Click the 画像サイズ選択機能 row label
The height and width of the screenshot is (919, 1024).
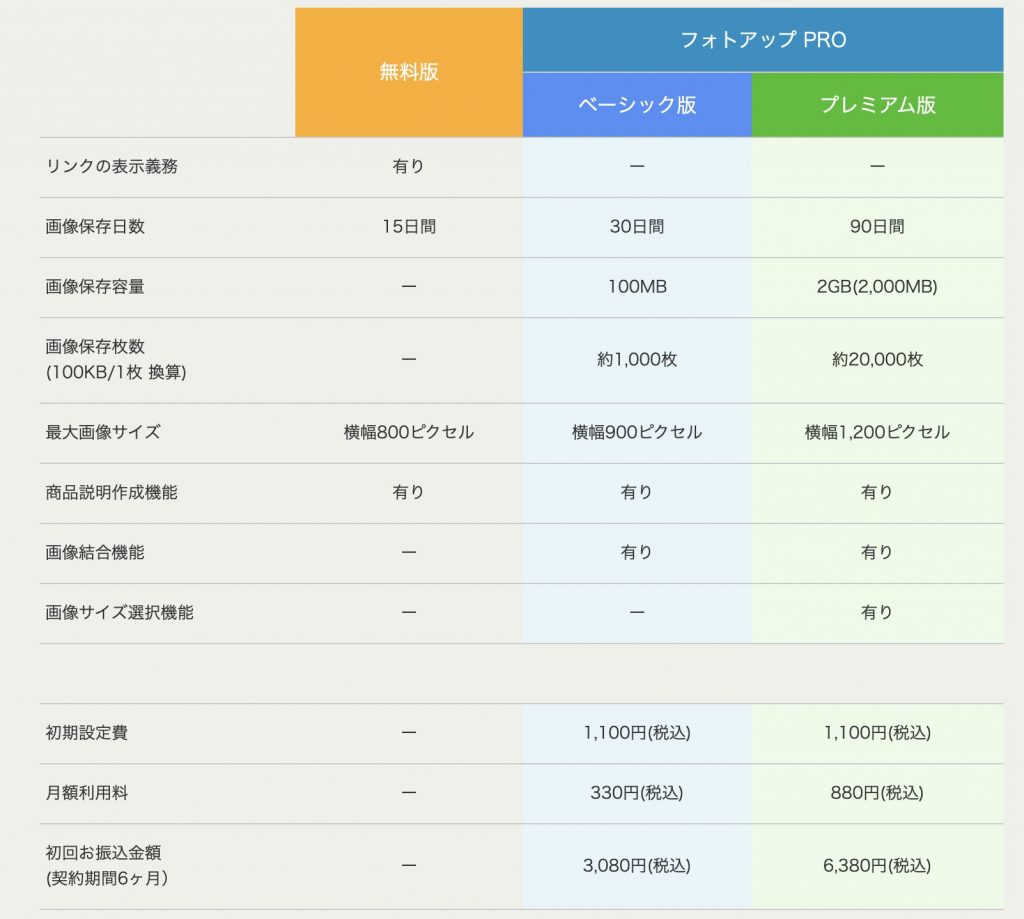click(120, 613)
